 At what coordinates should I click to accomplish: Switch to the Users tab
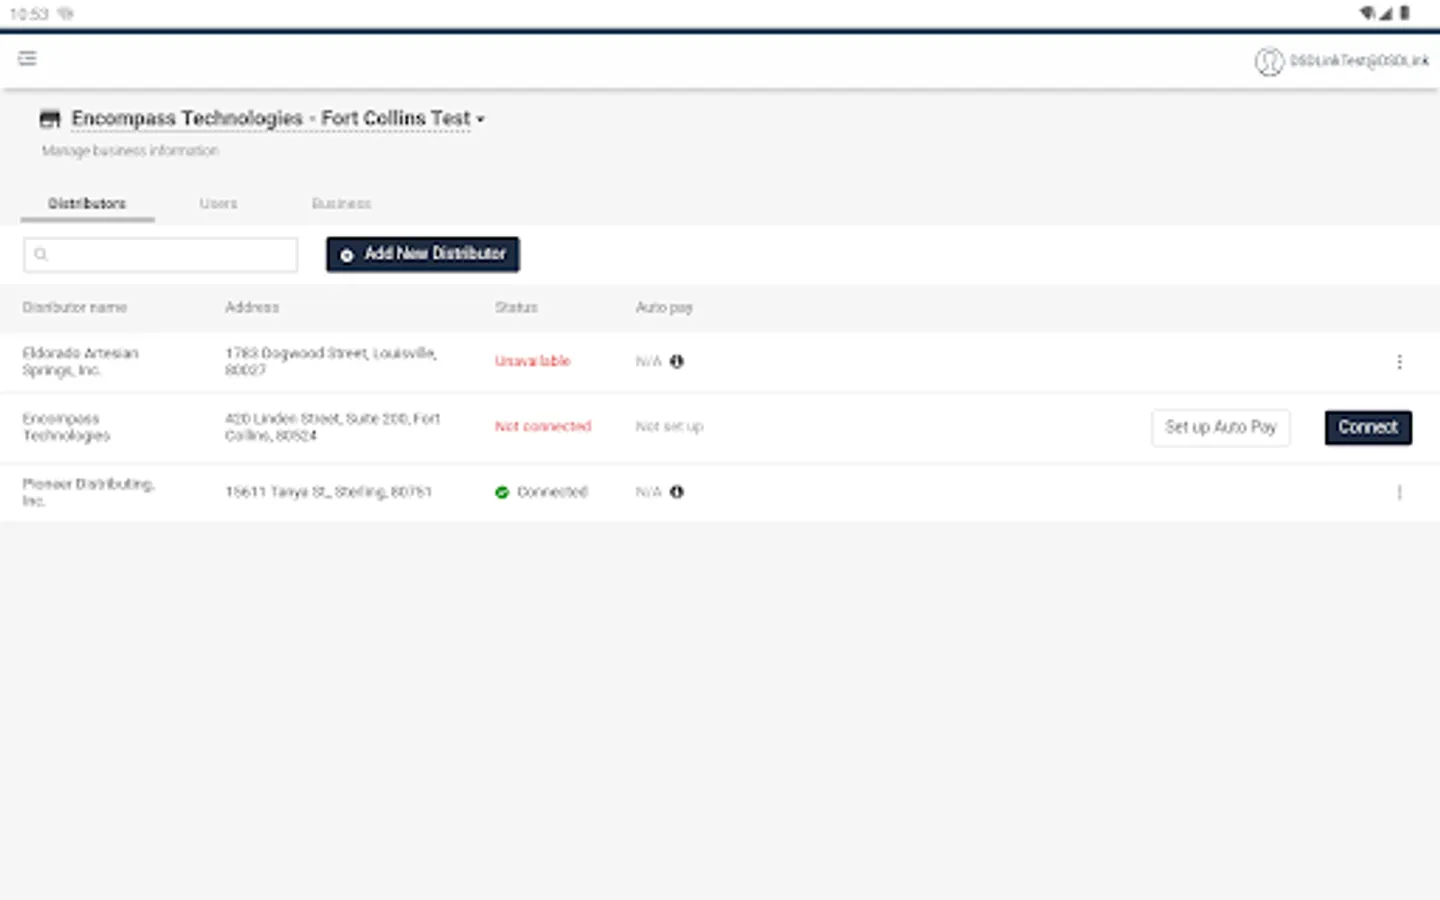(218, 203)
